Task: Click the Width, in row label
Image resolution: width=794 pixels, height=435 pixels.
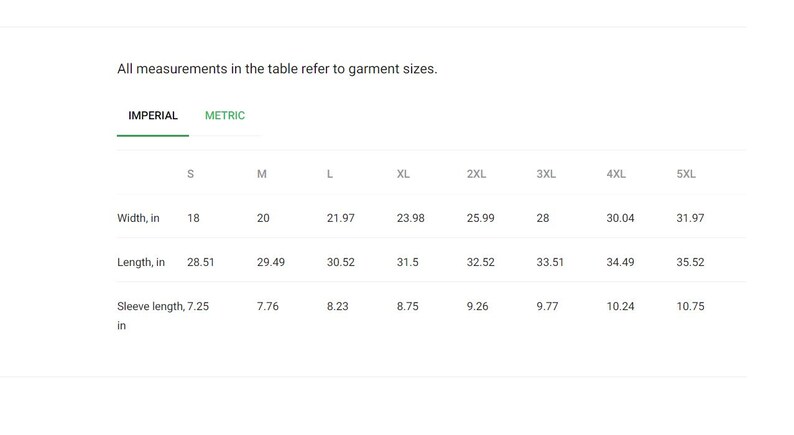Action: [138, 218]
